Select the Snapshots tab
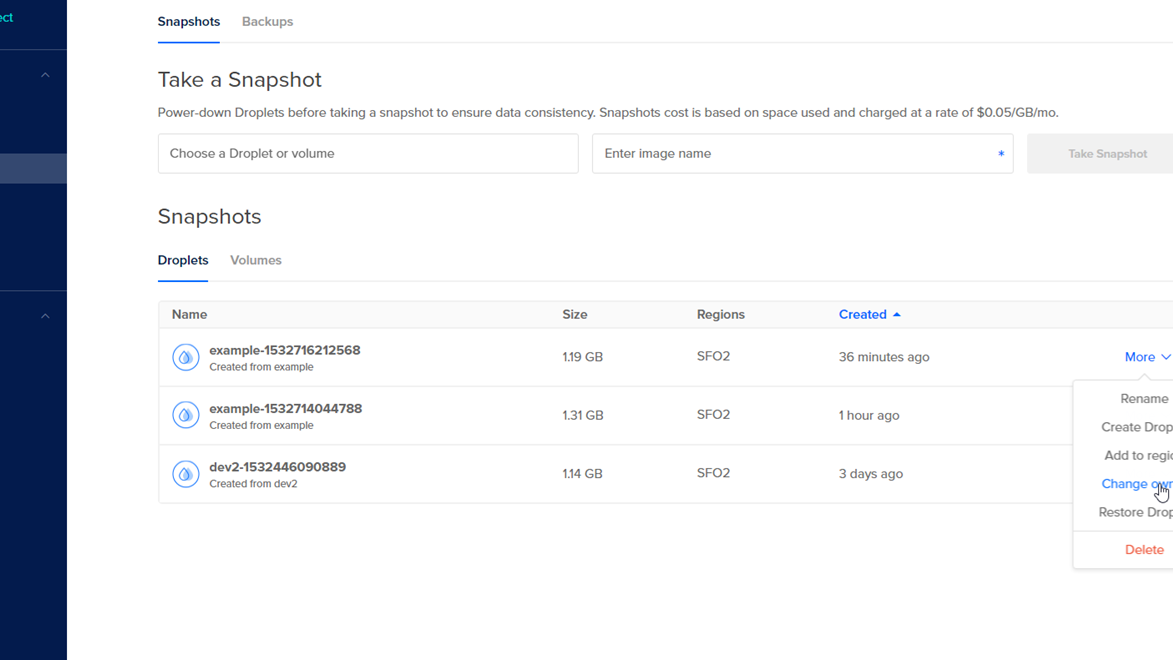The width and height of the screenshot is (1173, 660). click(x=189, y=22)
